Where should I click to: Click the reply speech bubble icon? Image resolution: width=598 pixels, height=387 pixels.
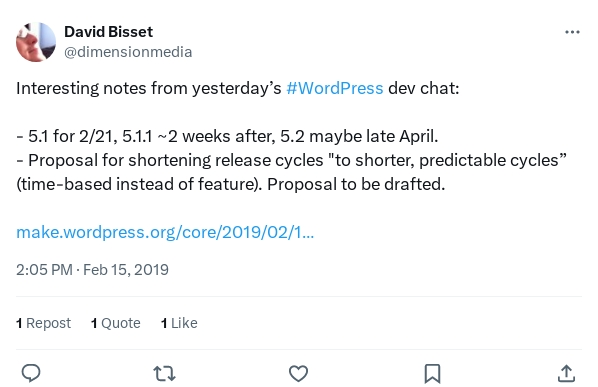(31, 373)
